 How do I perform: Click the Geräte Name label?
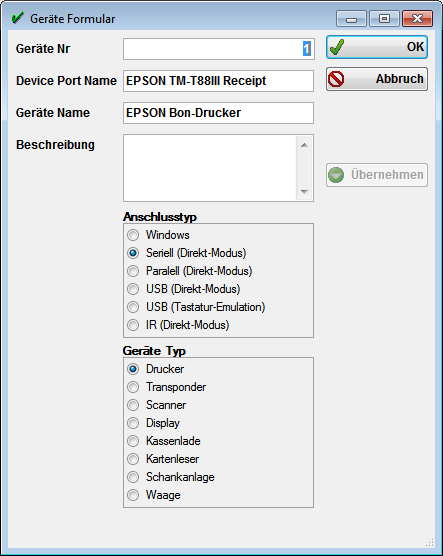[53, 112]
